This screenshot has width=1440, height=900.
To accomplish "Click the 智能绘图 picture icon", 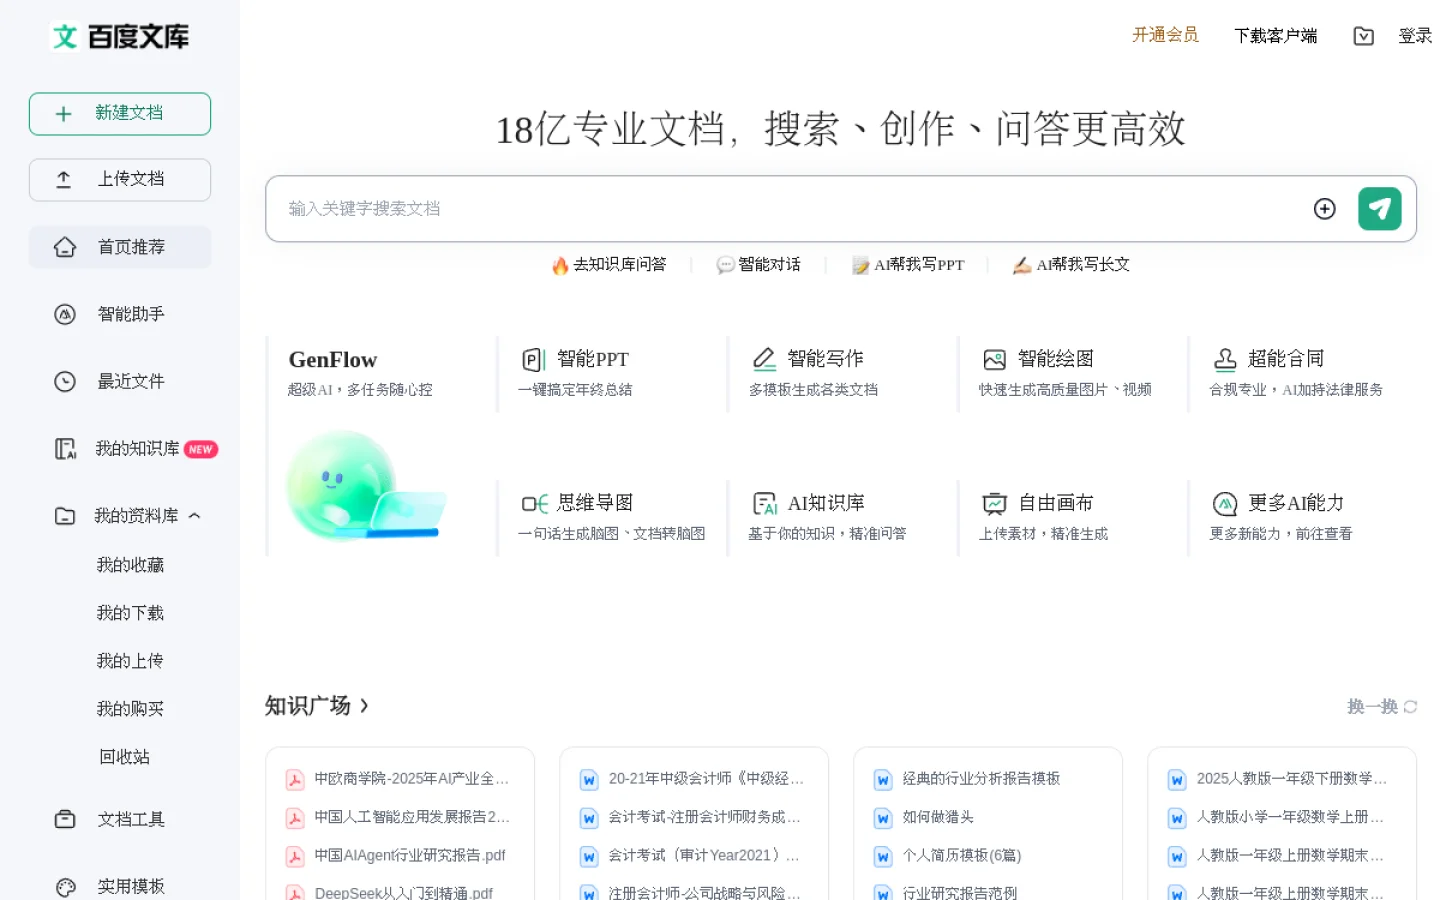I will pyautogui.click(x=995, y=359).
